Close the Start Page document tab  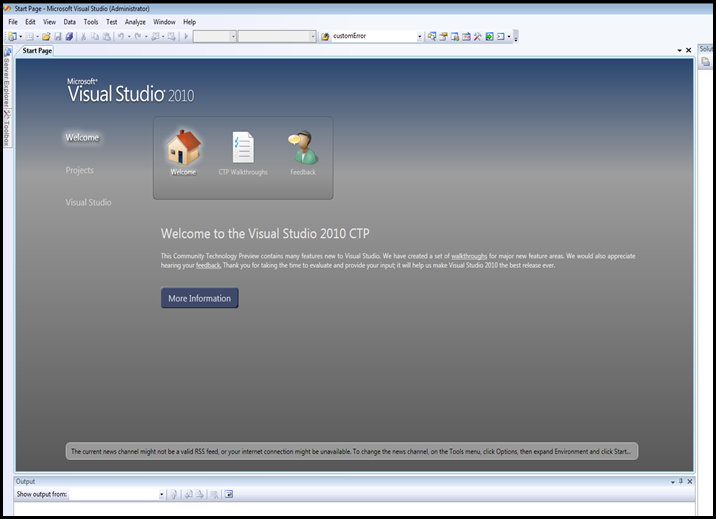689,50
